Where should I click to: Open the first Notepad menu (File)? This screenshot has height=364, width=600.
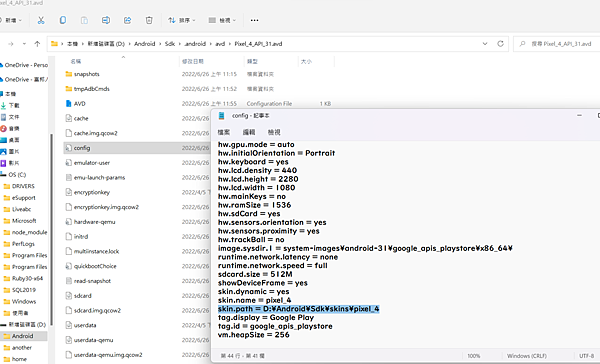point(224,132)
